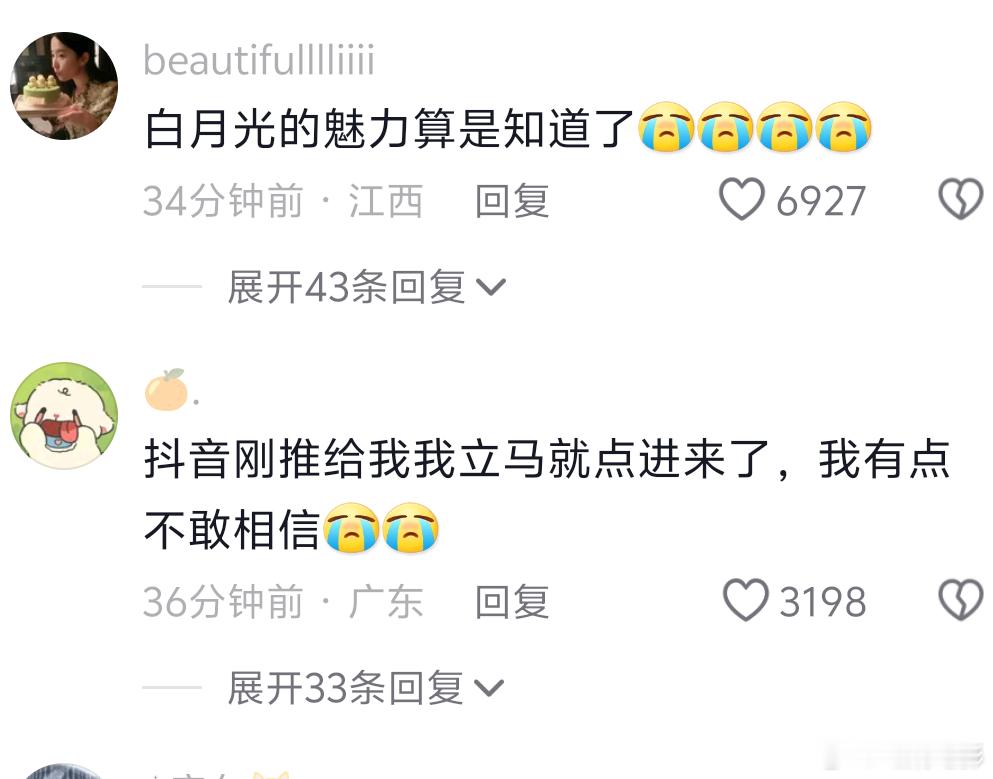Tap the broken heart beside 3198 likes
Image resolution: width=993 pixels, height=779 pixels.
point(961,600)
